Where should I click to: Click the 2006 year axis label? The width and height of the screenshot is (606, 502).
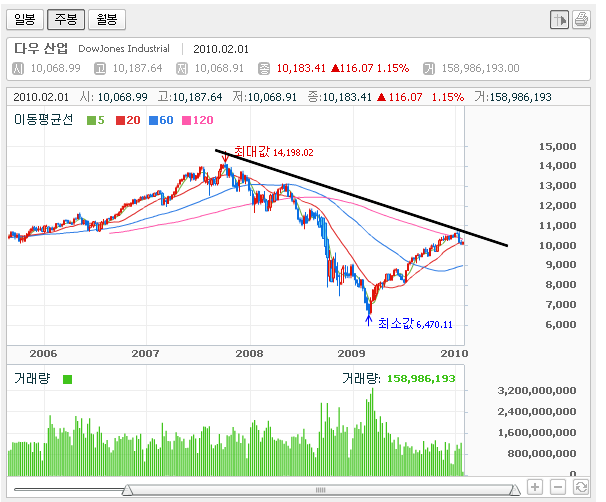click(43, 354)
